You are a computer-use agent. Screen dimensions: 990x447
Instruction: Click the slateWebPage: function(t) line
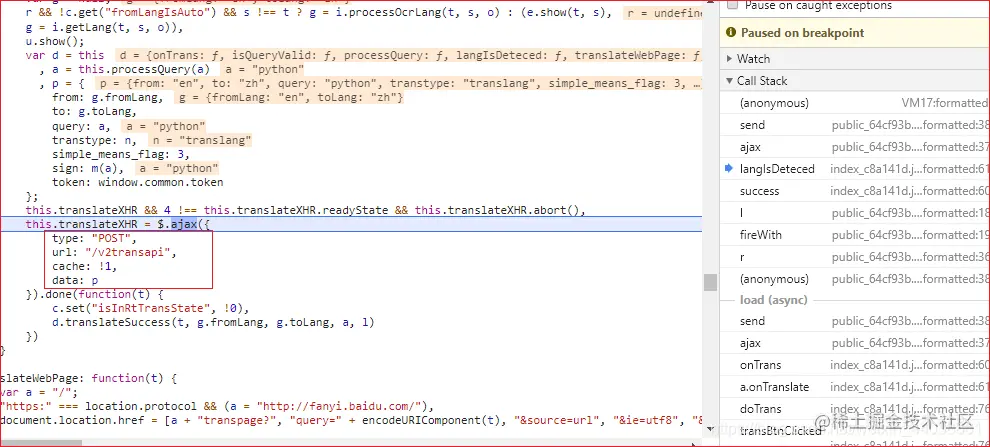click(x=88, y=378)
